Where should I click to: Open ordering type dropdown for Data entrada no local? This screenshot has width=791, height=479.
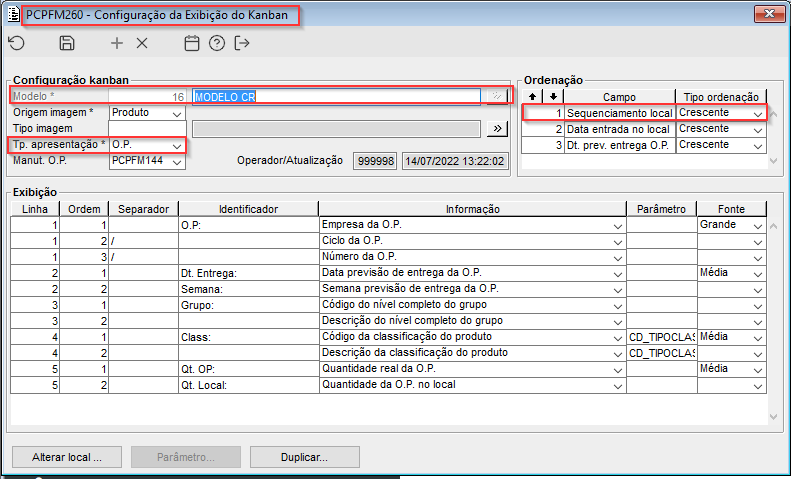pyautogui.click(x=758, y=129)
